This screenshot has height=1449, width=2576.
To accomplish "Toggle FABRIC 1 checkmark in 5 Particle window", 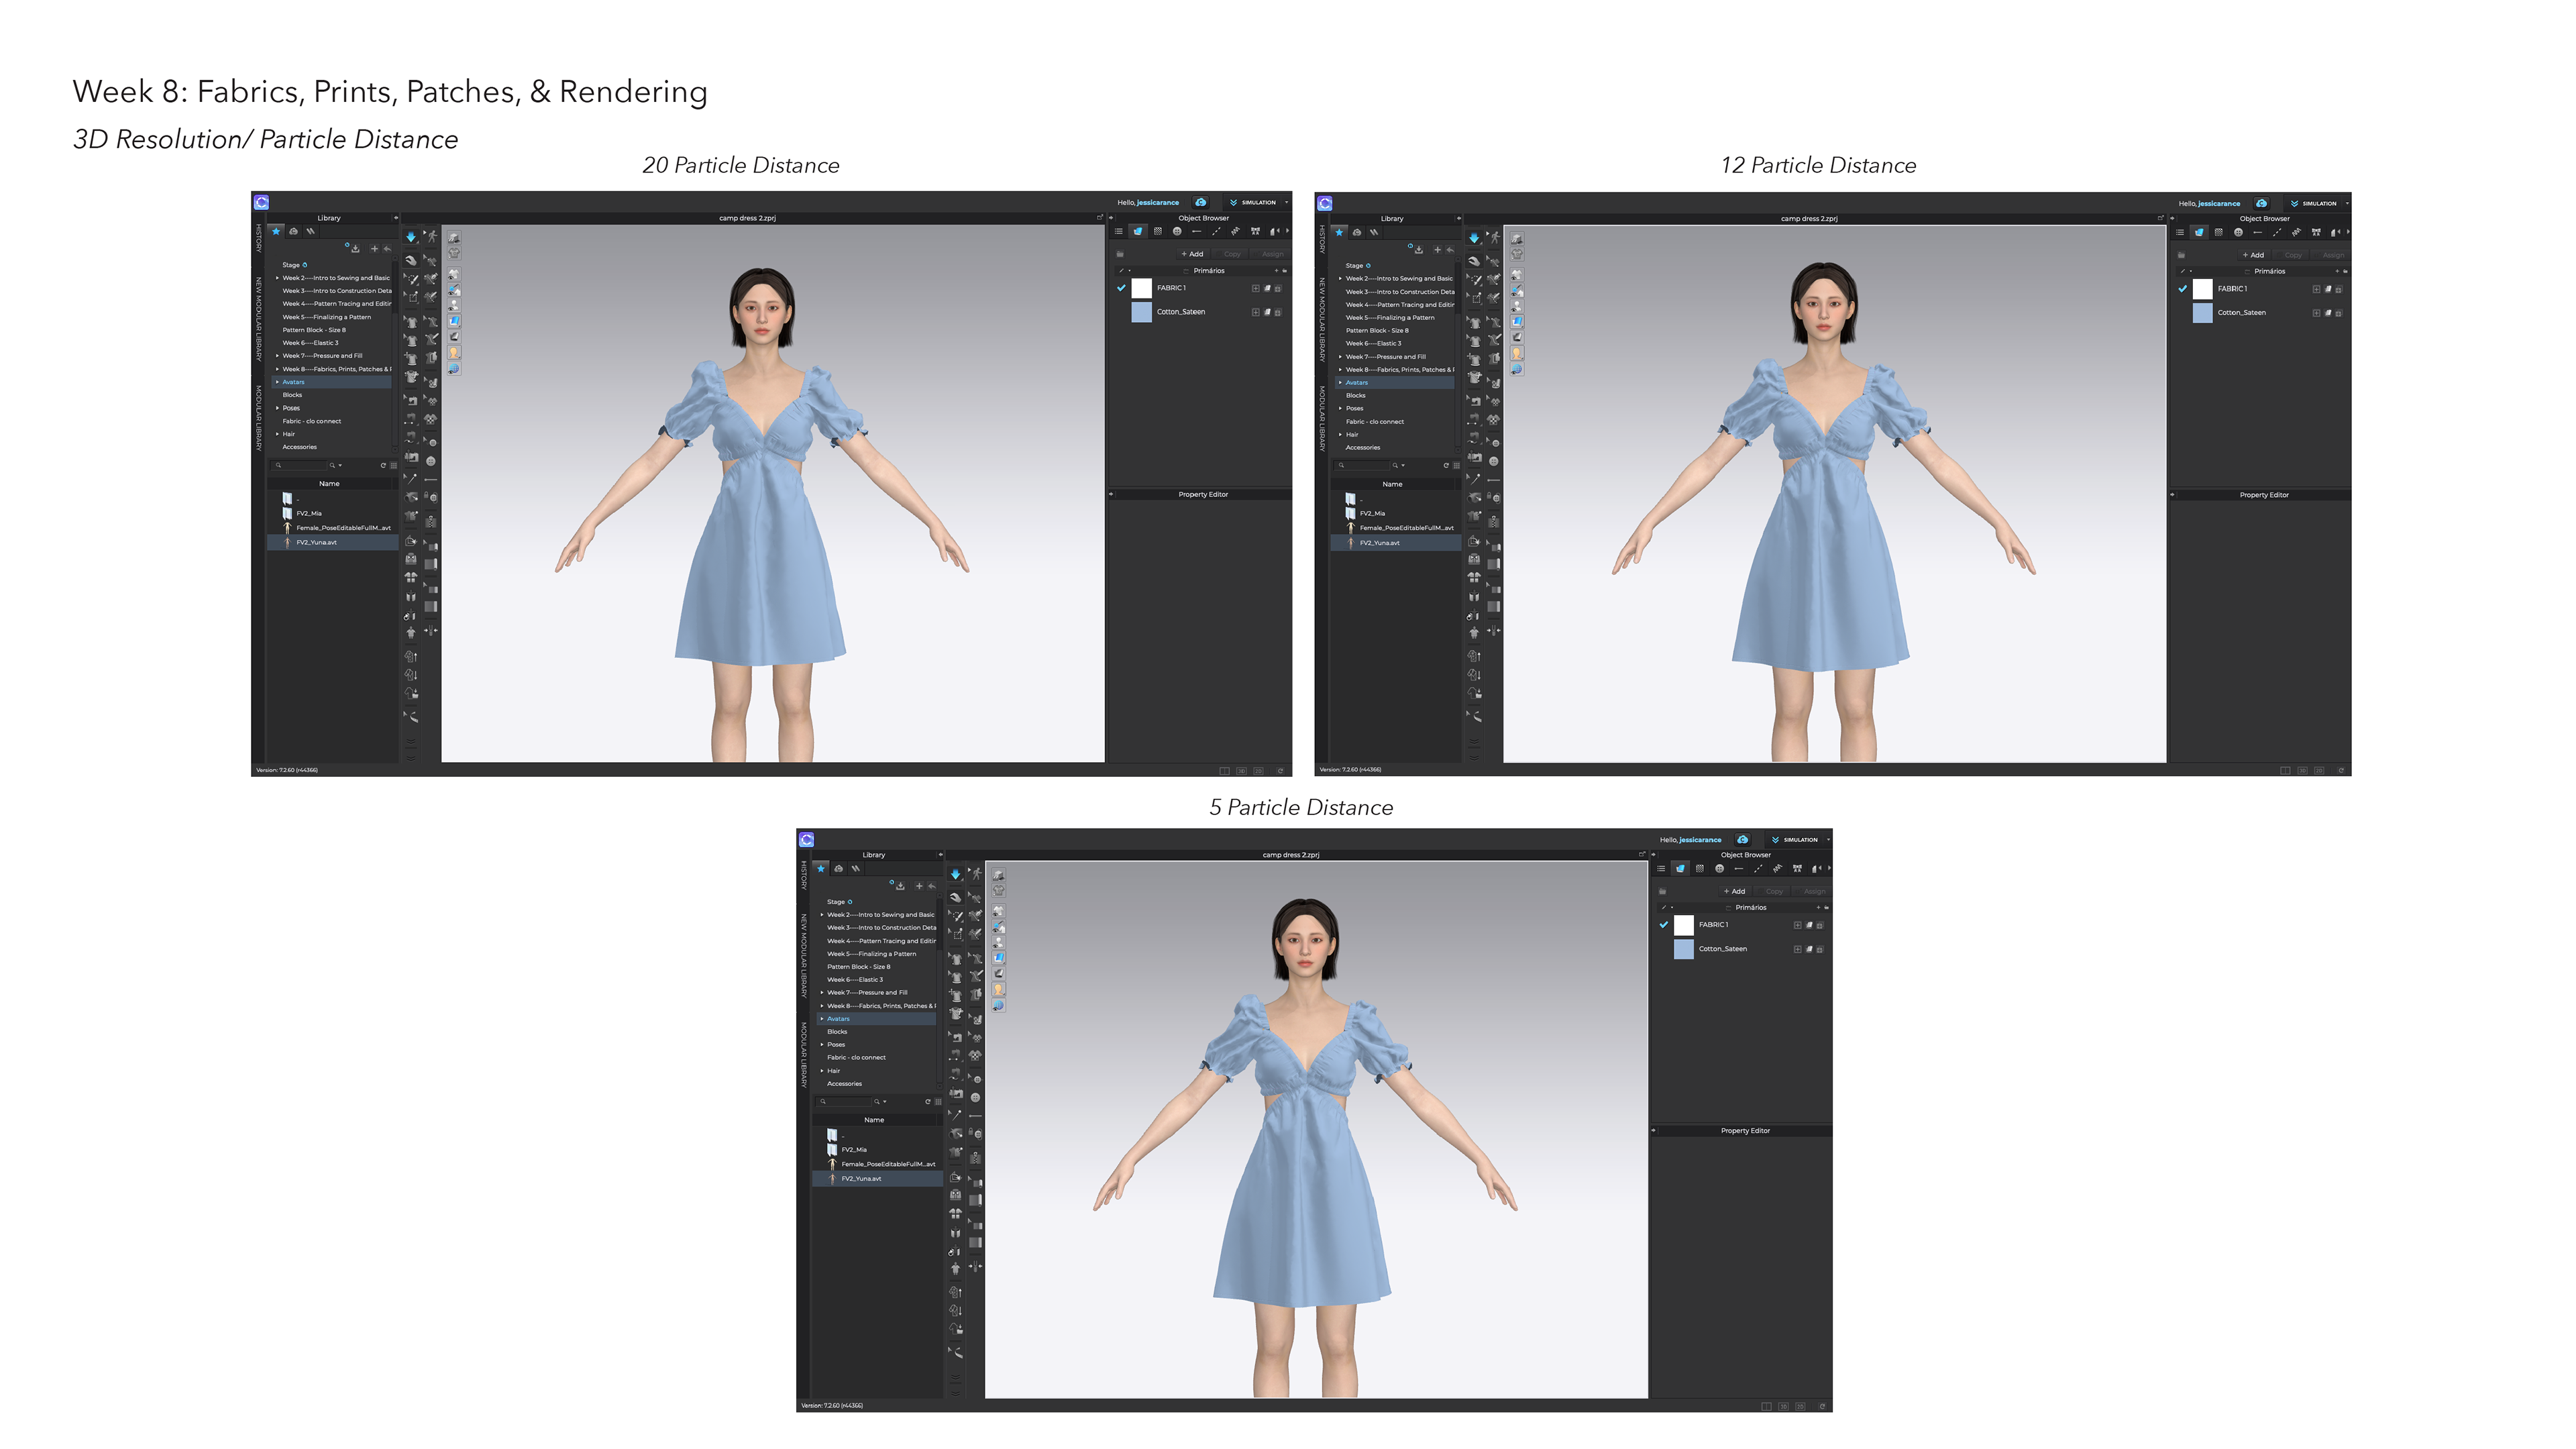I will click(1664, 925).
